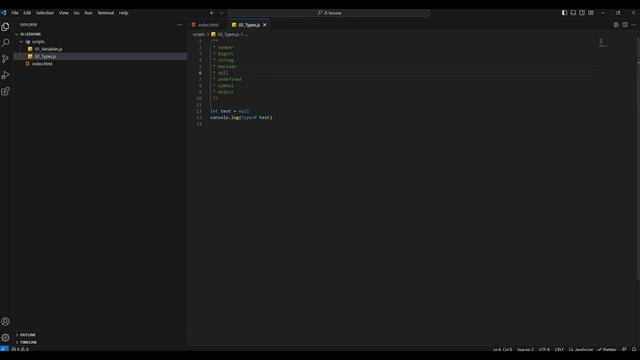Open 01_Variables.js in the Explorer

click(48, 49)
